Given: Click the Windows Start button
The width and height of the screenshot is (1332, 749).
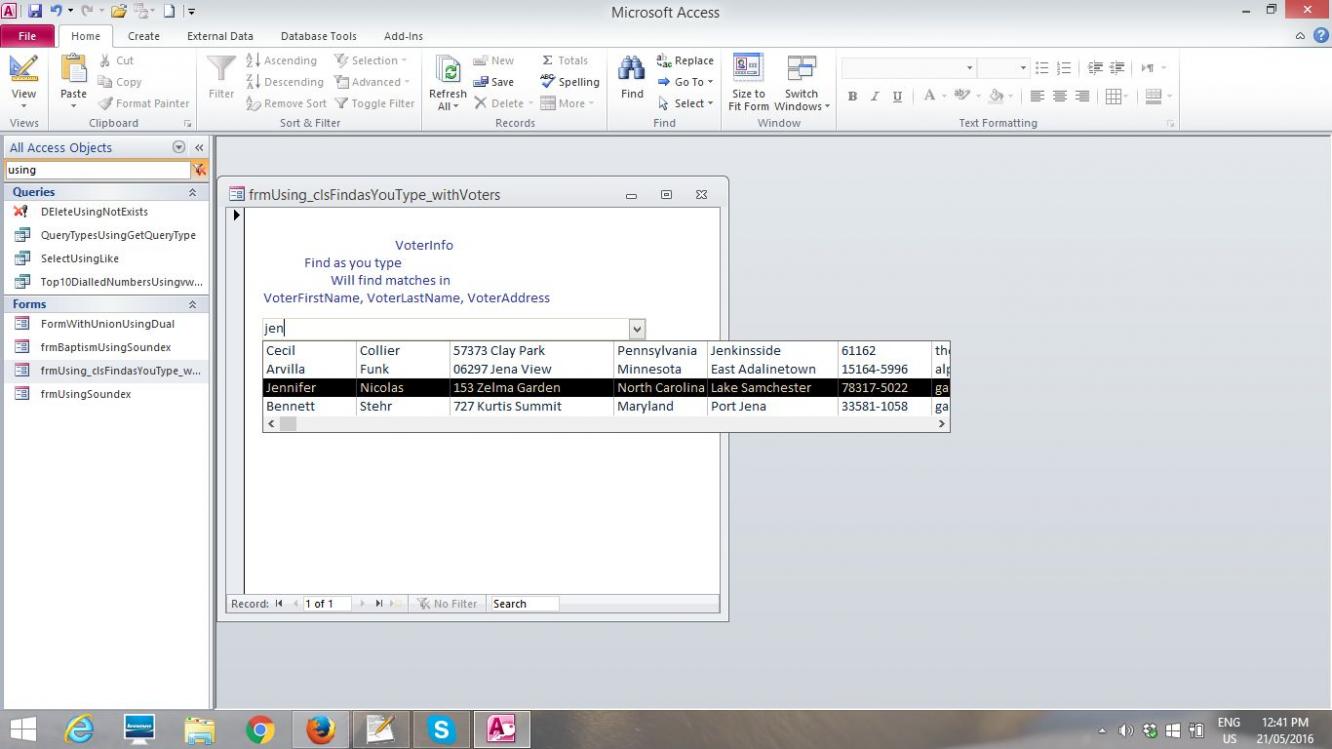Looking at the screenshot, I should pos(23,729).
